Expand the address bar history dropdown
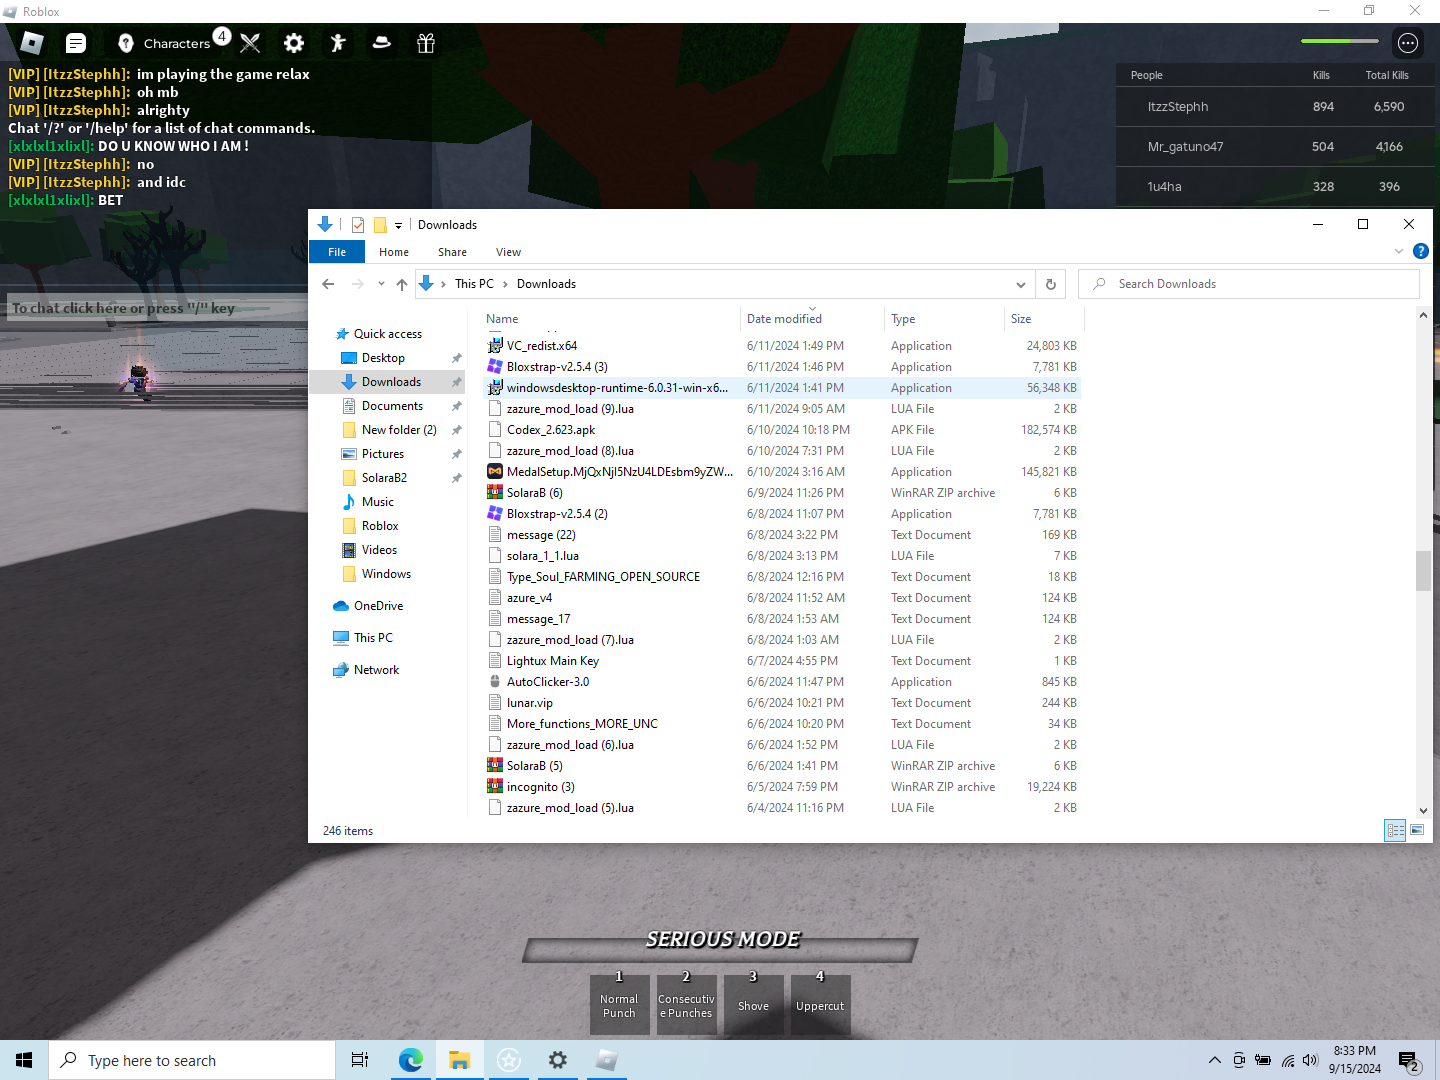Image resolution: width=1440 pixels, height=1080 pixels. pyautogui.click(x=1020, y=284)
